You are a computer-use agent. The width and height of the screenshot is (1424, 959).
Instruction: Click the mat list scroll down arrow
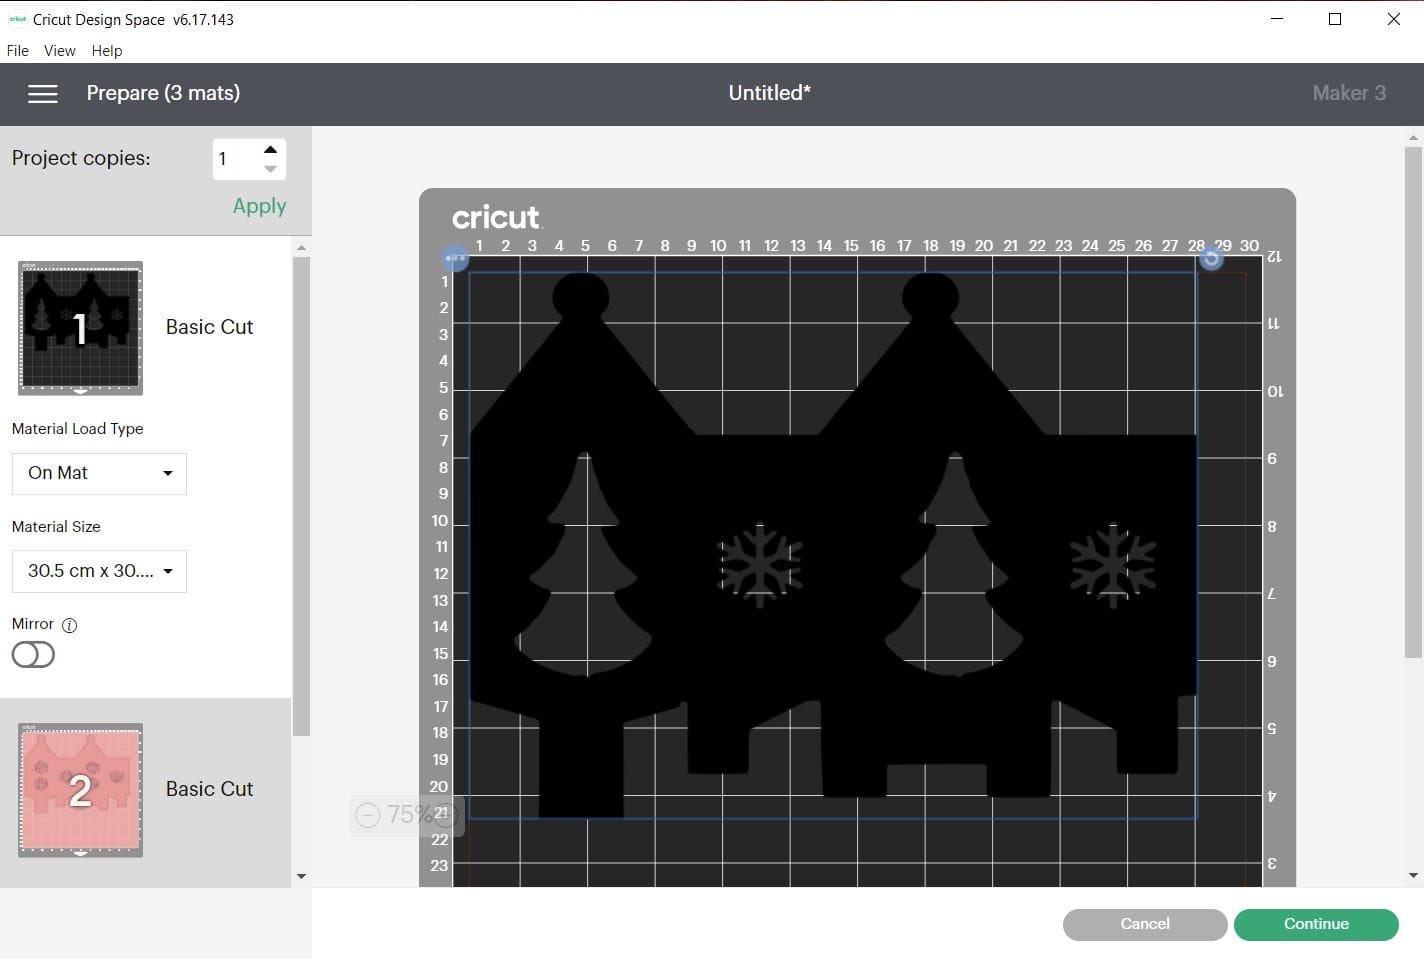(x=301, y=876)
